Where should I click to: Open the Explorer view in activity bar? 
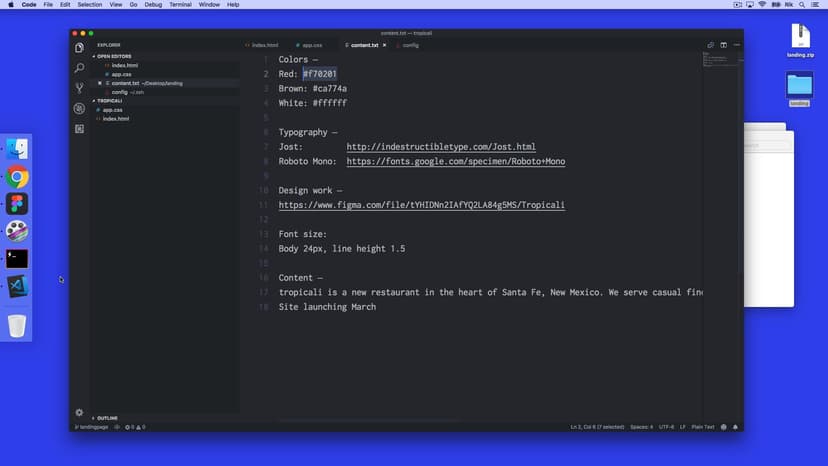coord(79,47)
